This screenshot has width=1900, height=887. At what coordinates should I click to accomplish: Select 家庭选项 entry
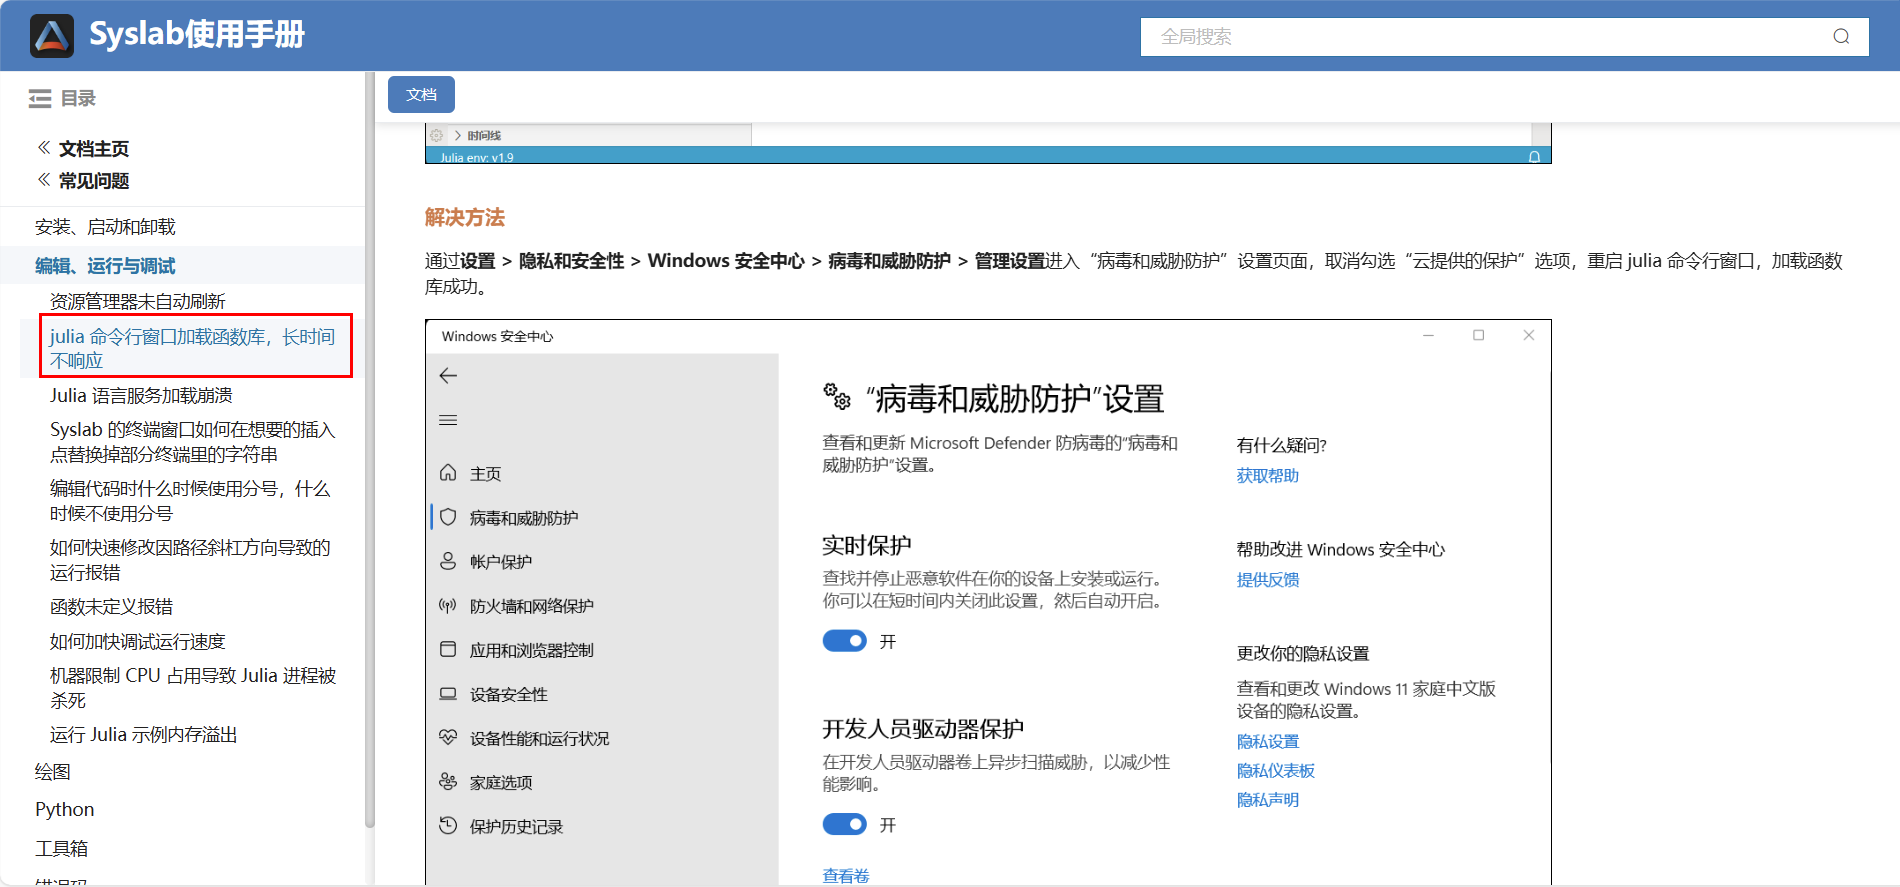point(501,783)
